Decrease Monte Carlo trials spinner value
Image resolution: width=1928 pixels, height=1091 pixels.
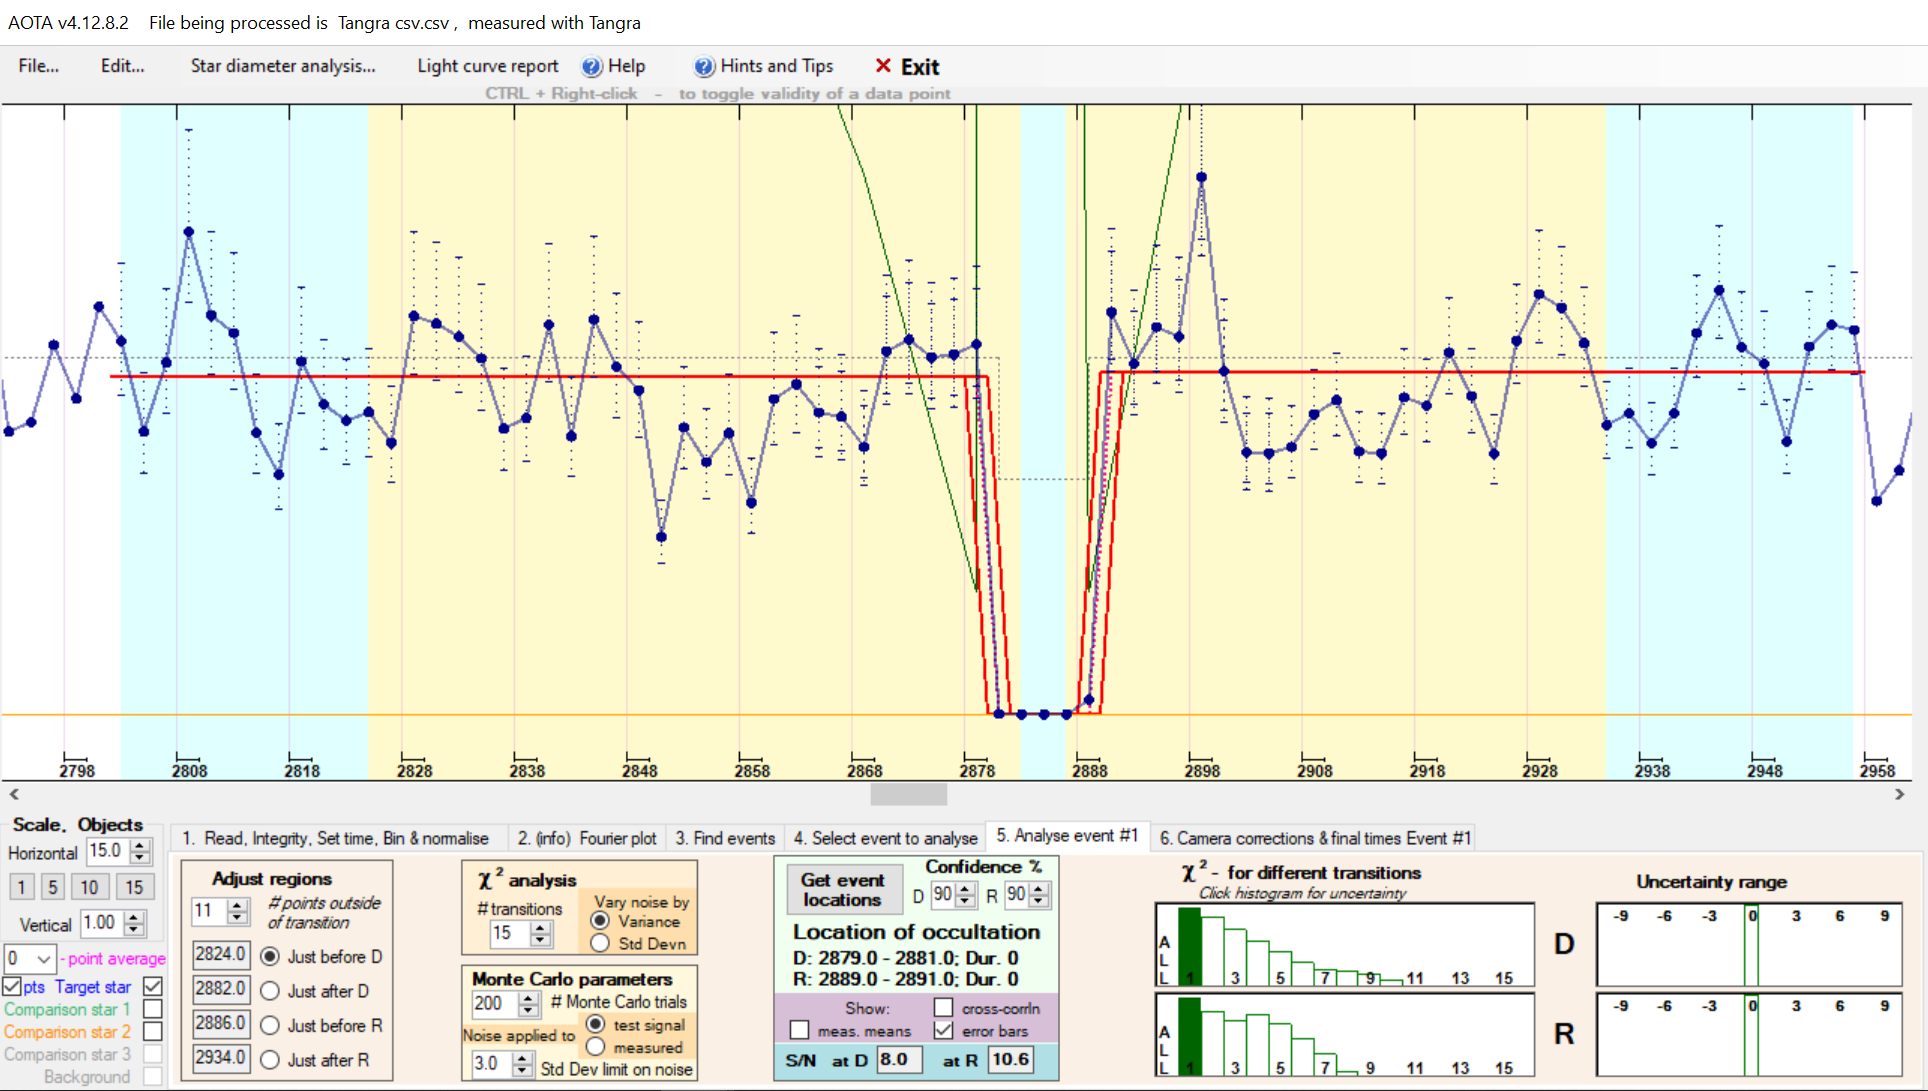[529, 1010]
